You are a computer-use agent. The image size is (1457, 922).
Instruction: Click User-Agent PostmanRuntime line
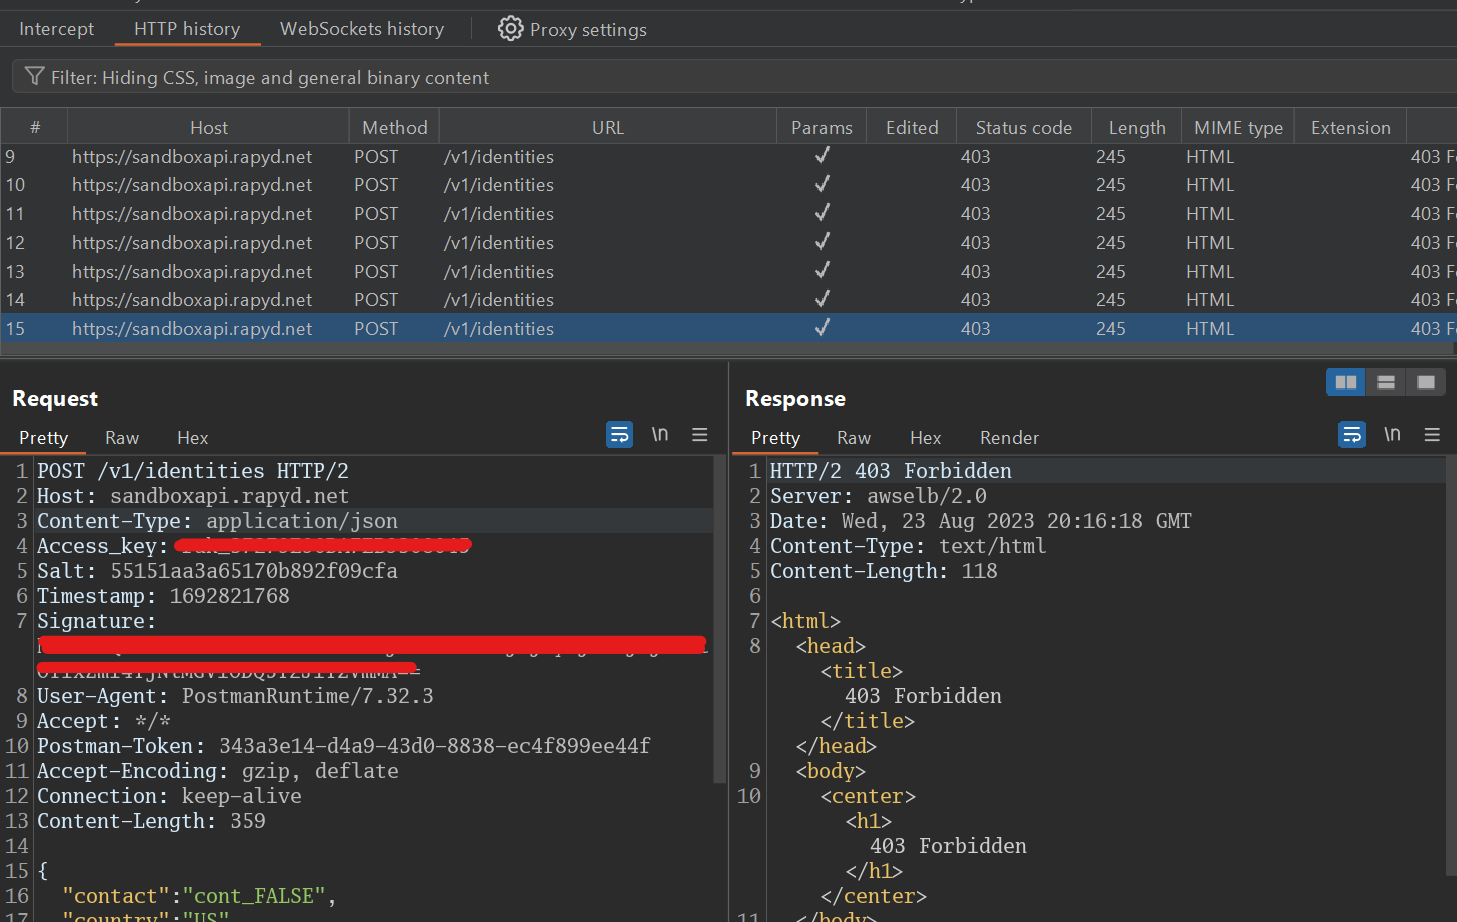pos(235,696)
